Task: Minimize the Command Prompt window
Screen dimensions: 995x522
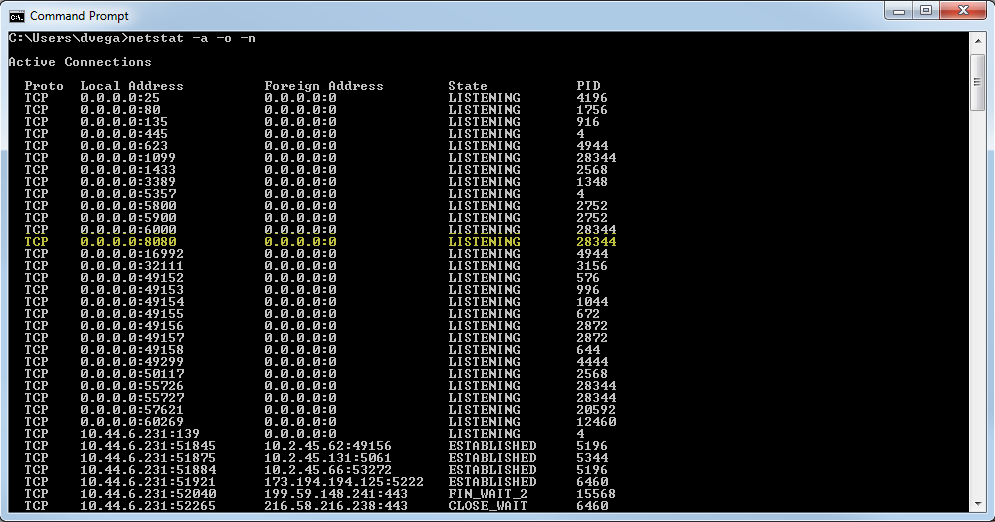Action: click(899, 11)
